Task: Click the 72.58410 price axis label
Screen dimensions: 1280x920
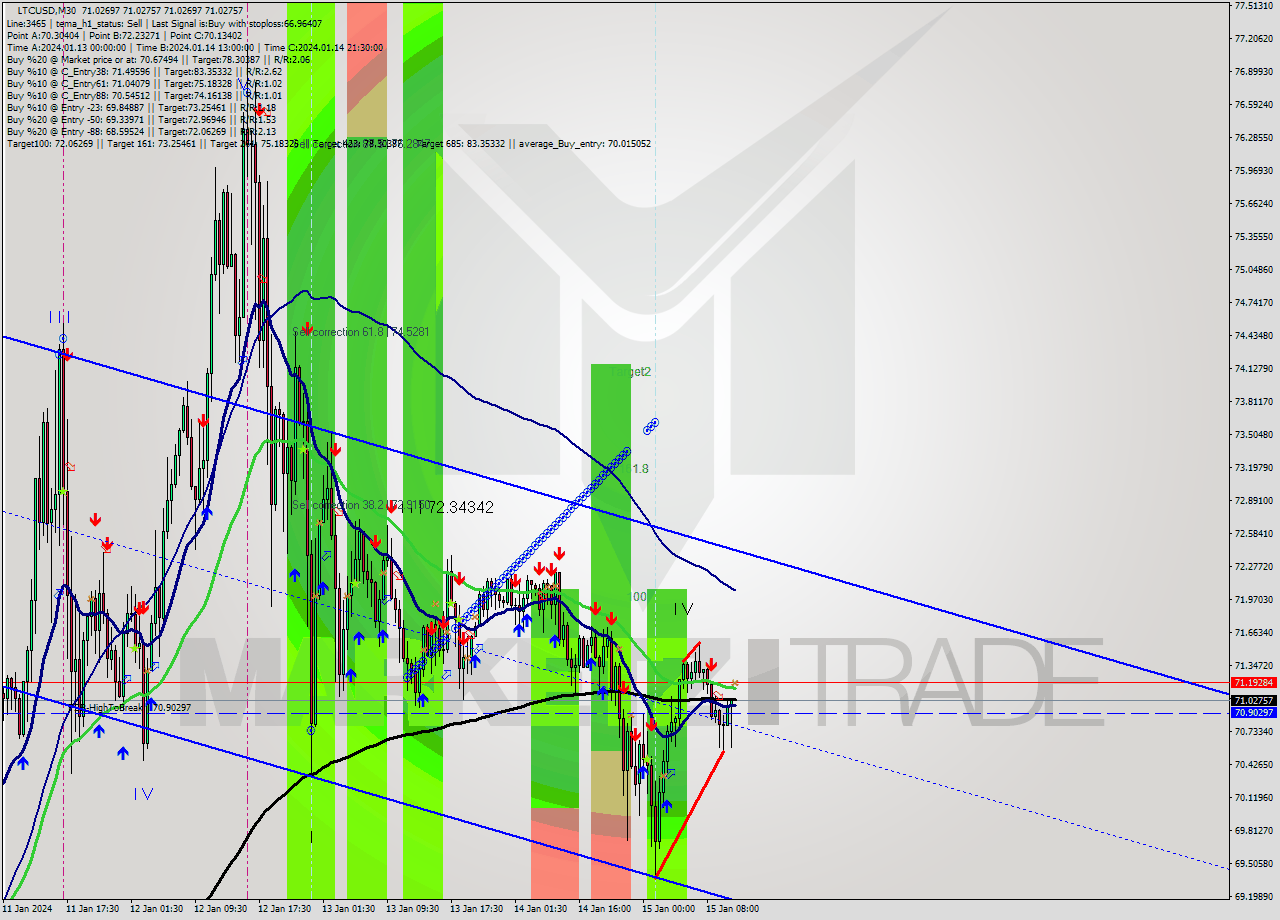Action: coord(1254,533)
